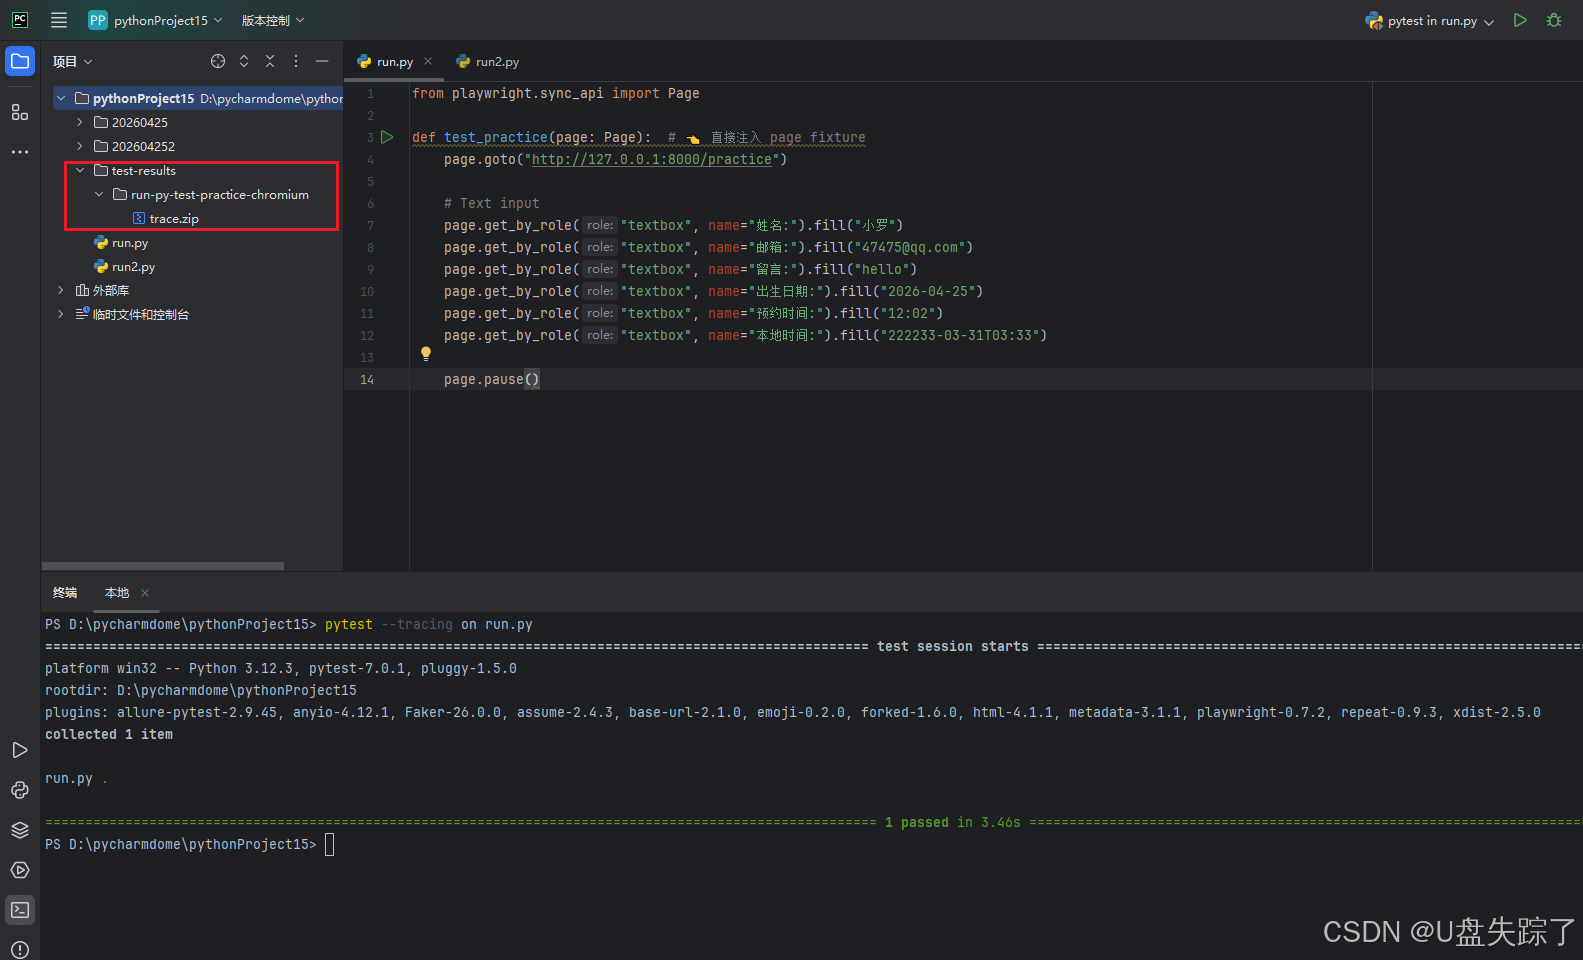Viewport: 1583px width, 960px height.
Task: Select opened file crosshair icon
Action: (x=218, y=61)
